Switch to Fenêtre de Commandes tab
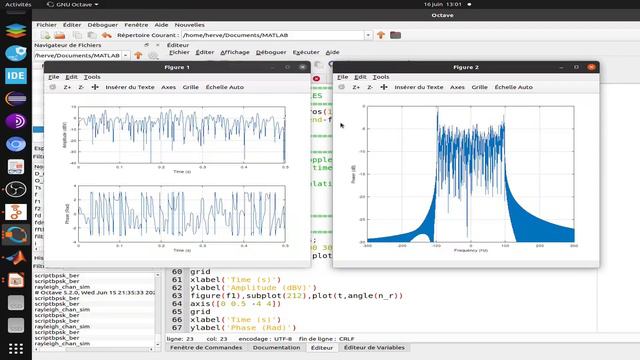Screen dimensions: 640x360 click(x=206, y=347)
